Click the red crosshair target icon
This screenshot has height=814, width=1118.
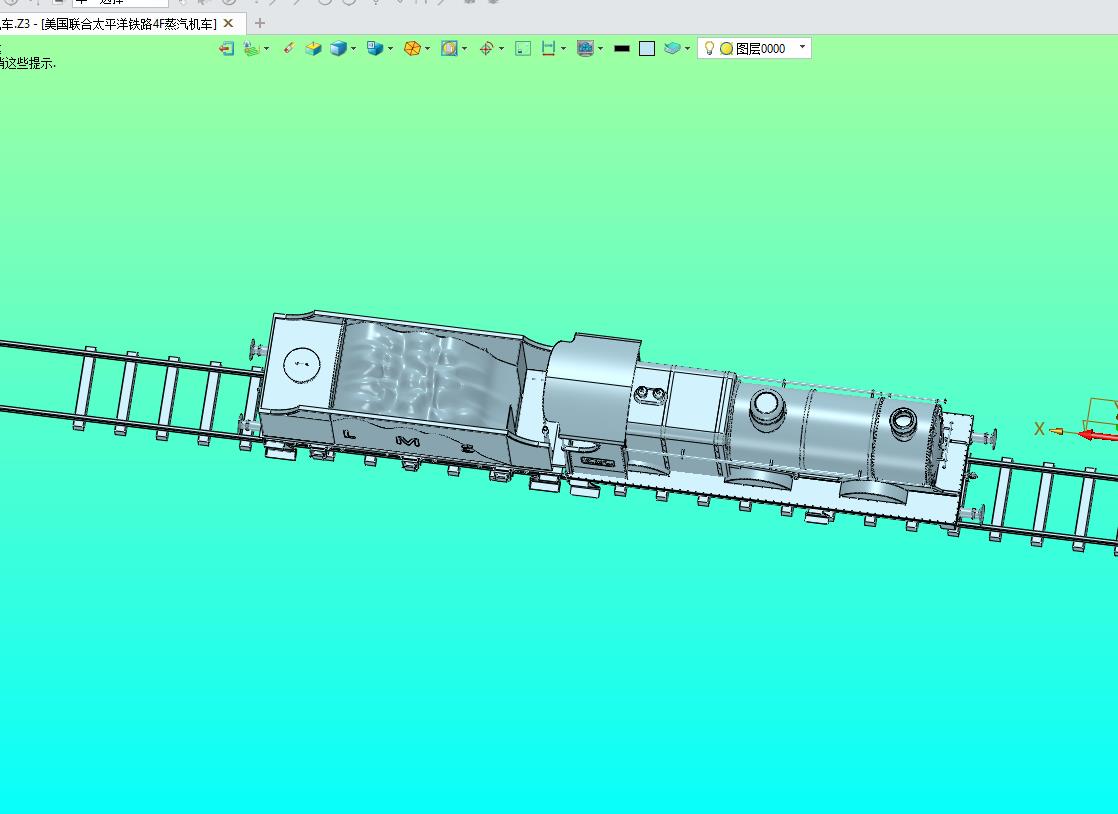tap(486, 48)
